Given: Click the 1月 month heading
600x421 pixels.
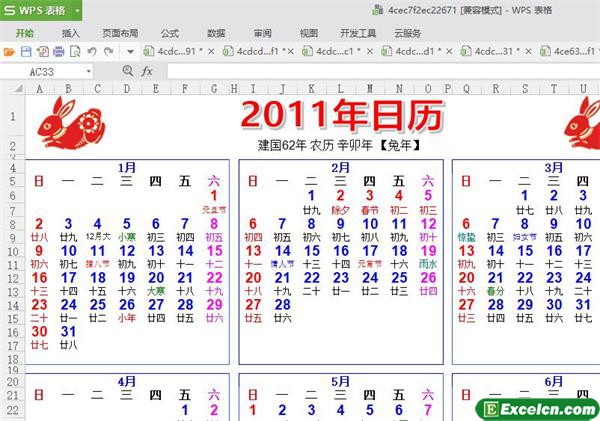Looking at the screenshot, I should 127,168.
